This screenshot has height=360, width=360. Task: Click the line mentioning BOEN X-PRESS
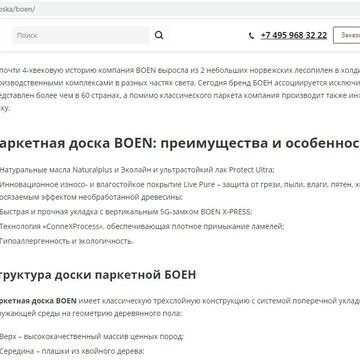point(126,212)
